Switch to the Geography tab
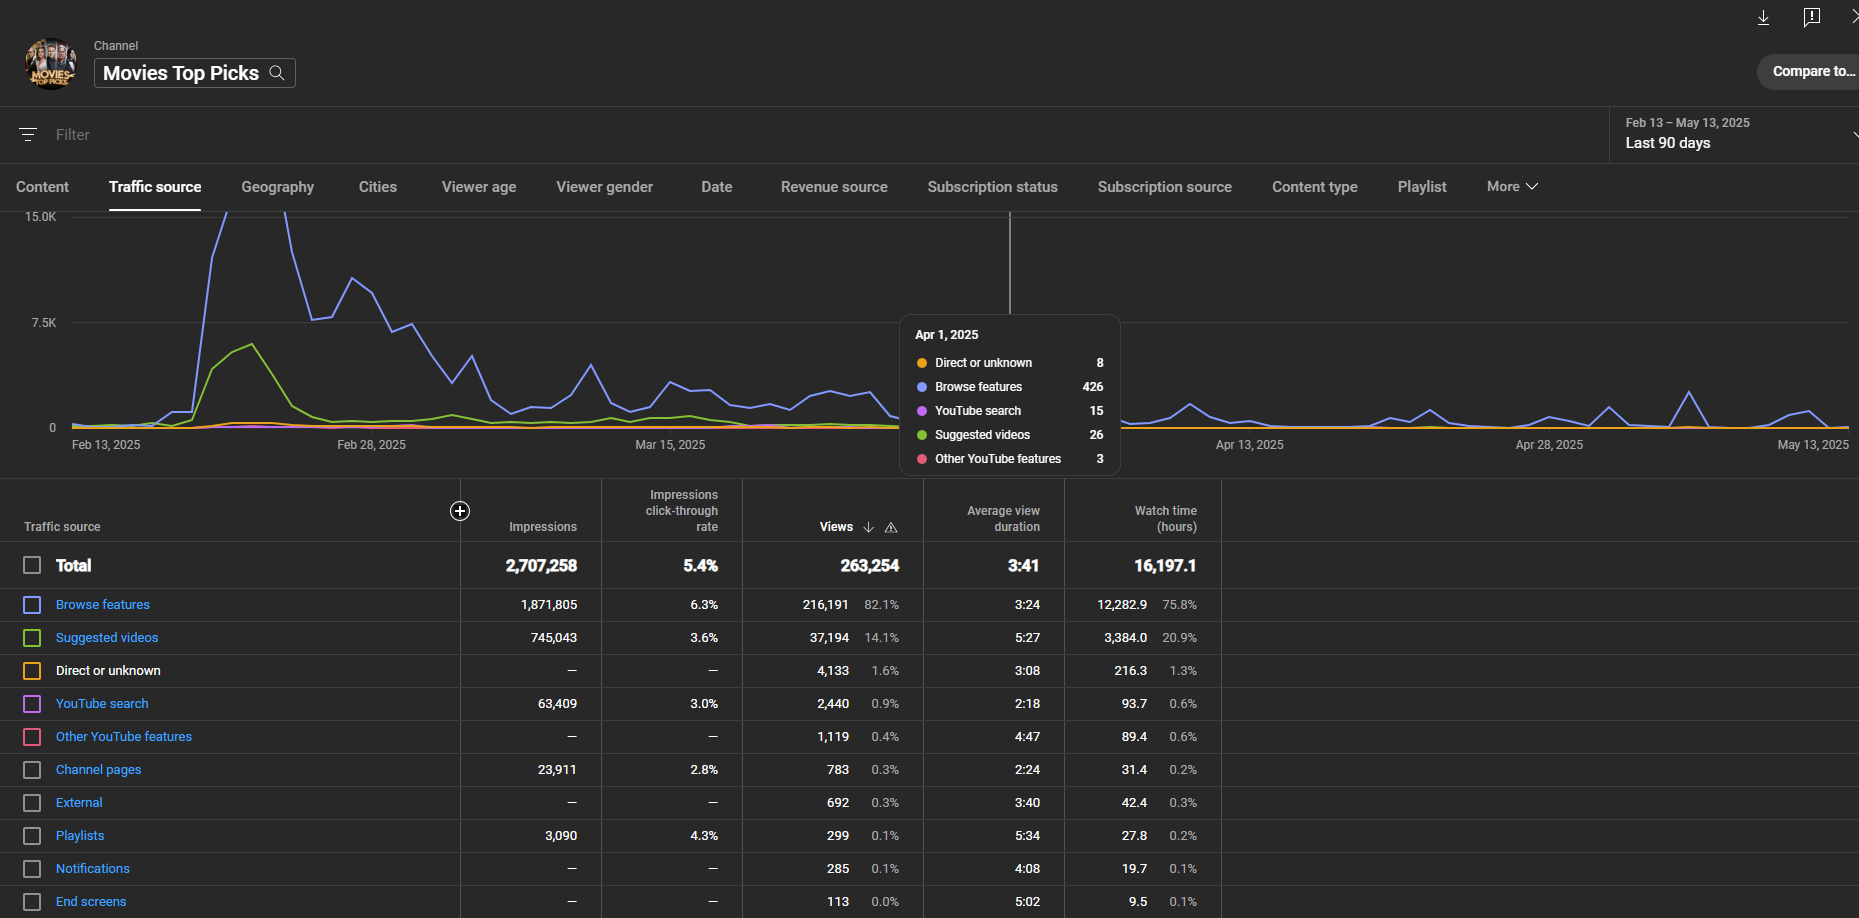Screen dimensions: 1859x918 tap(278, 187)
